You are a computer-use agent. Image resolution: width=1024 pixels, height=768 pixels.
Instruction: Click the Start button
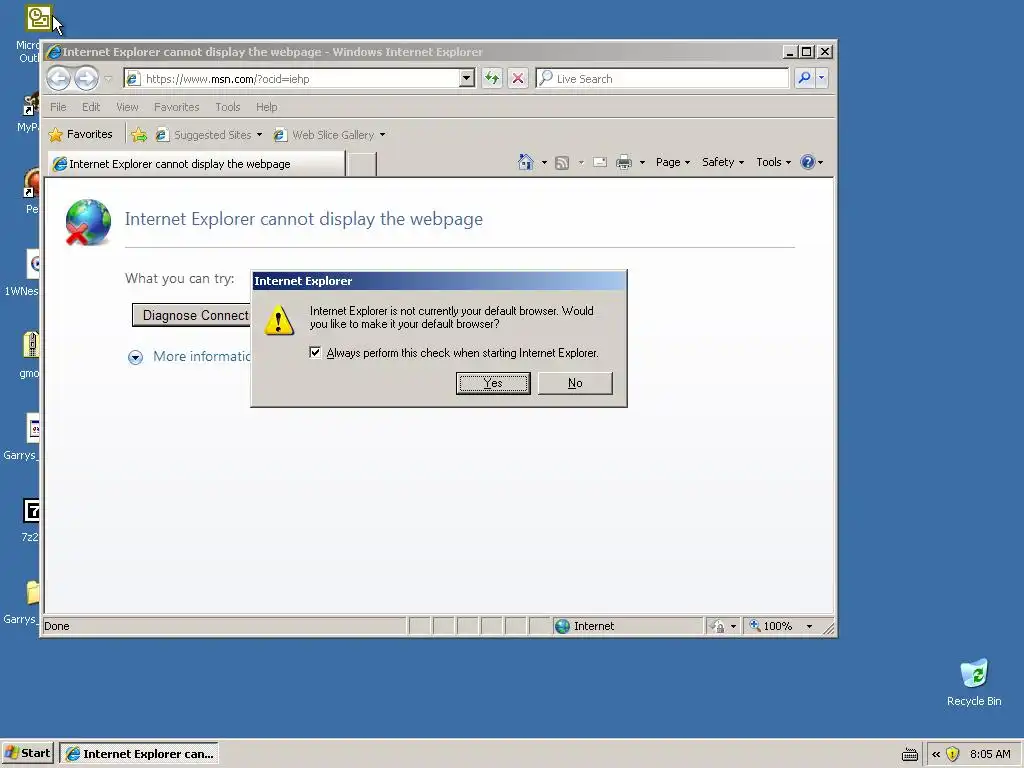28,754
